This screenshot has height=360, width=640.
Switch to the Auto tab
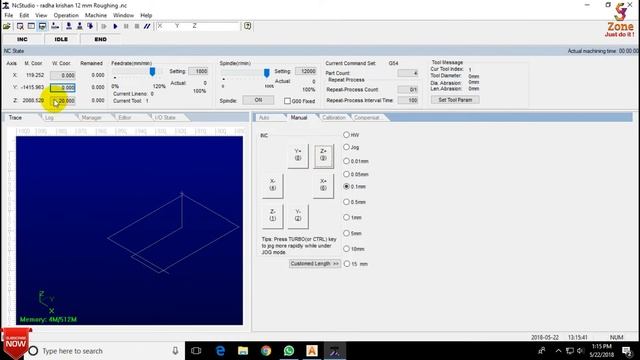[x=264, y=118]
